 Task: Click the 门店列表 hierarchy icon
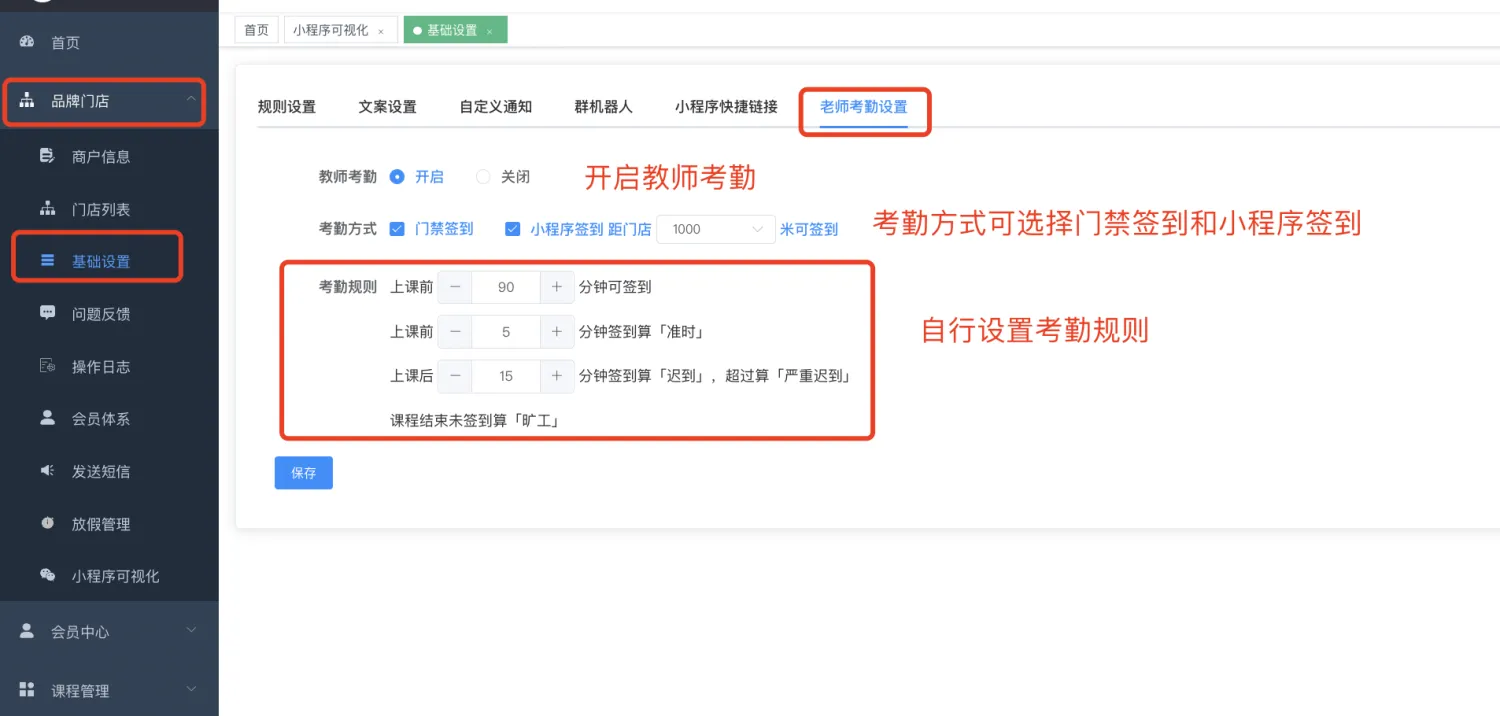pyautogui.click(x=47, y=209)
